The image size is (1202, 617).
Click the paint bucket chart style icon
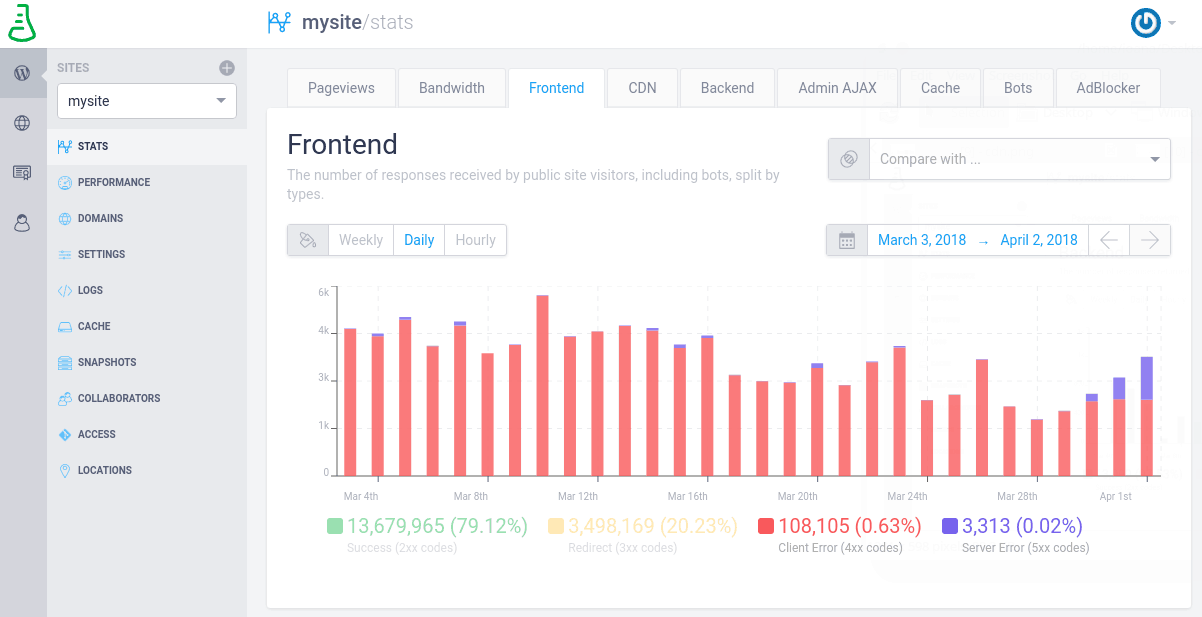tap(308, 240)
